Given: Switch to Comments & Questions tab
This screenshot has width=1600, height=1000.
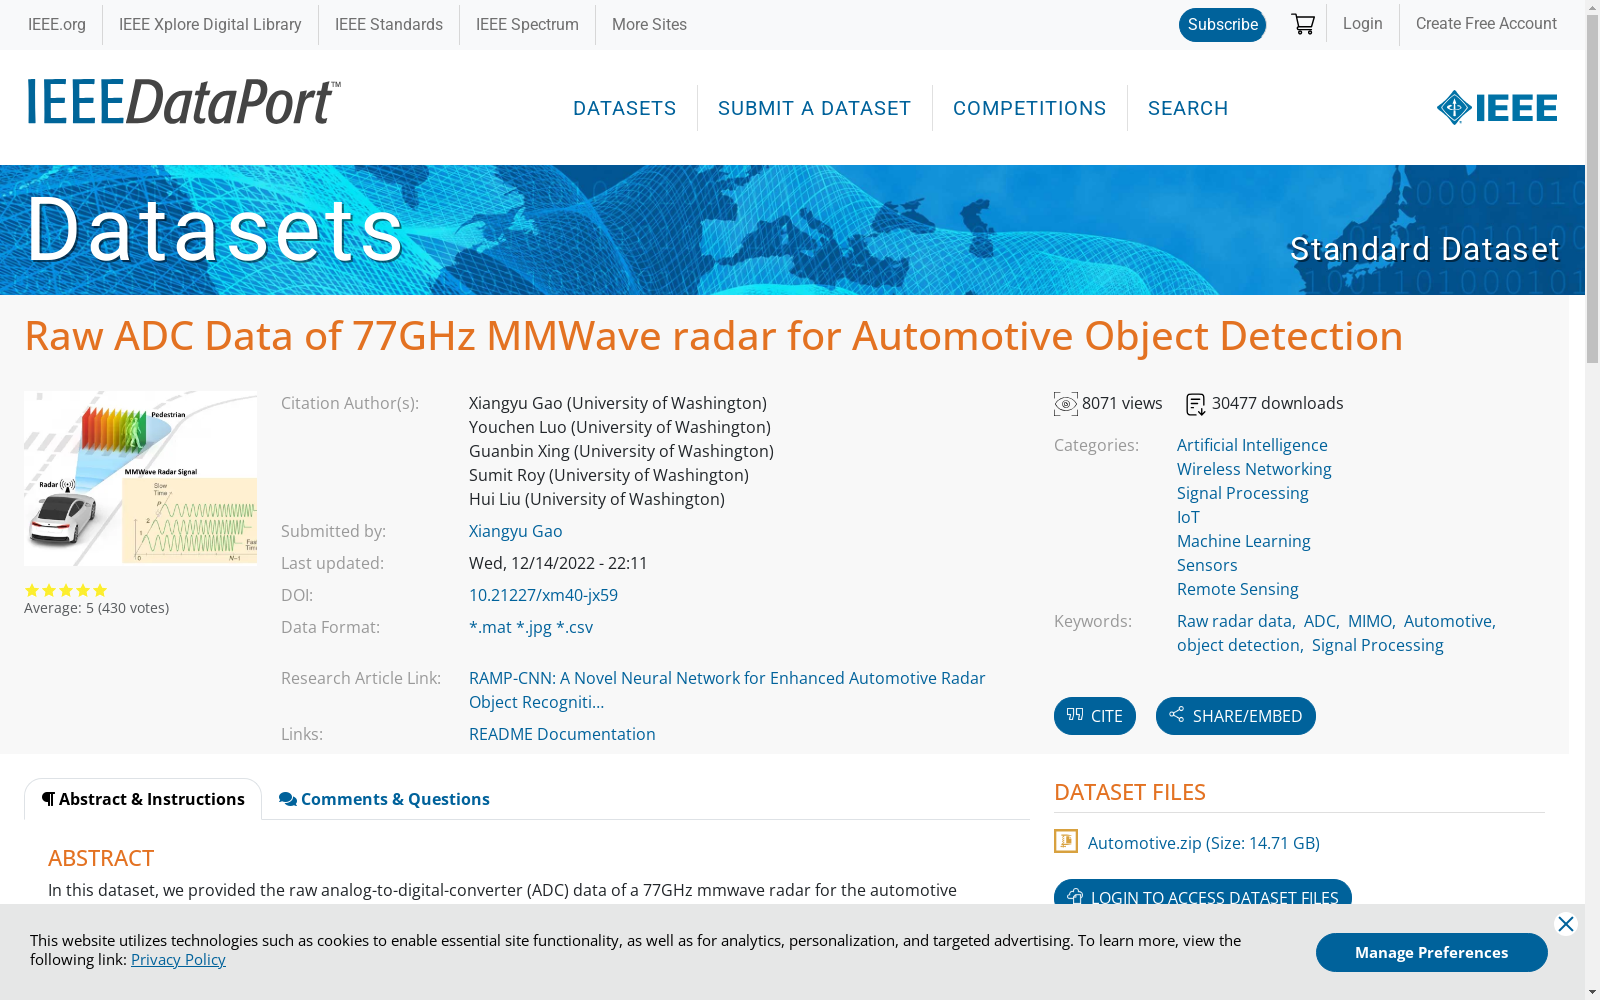Looking at the screenshot, I should pos(384,799).
